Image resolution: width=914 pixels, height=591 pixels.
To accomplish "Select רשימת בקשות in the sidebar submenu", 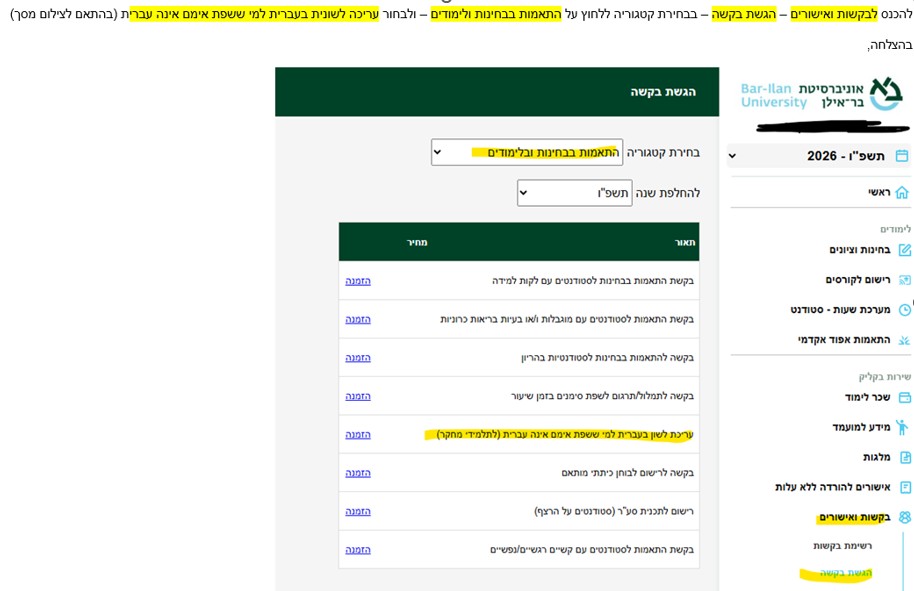I will 842,546.
